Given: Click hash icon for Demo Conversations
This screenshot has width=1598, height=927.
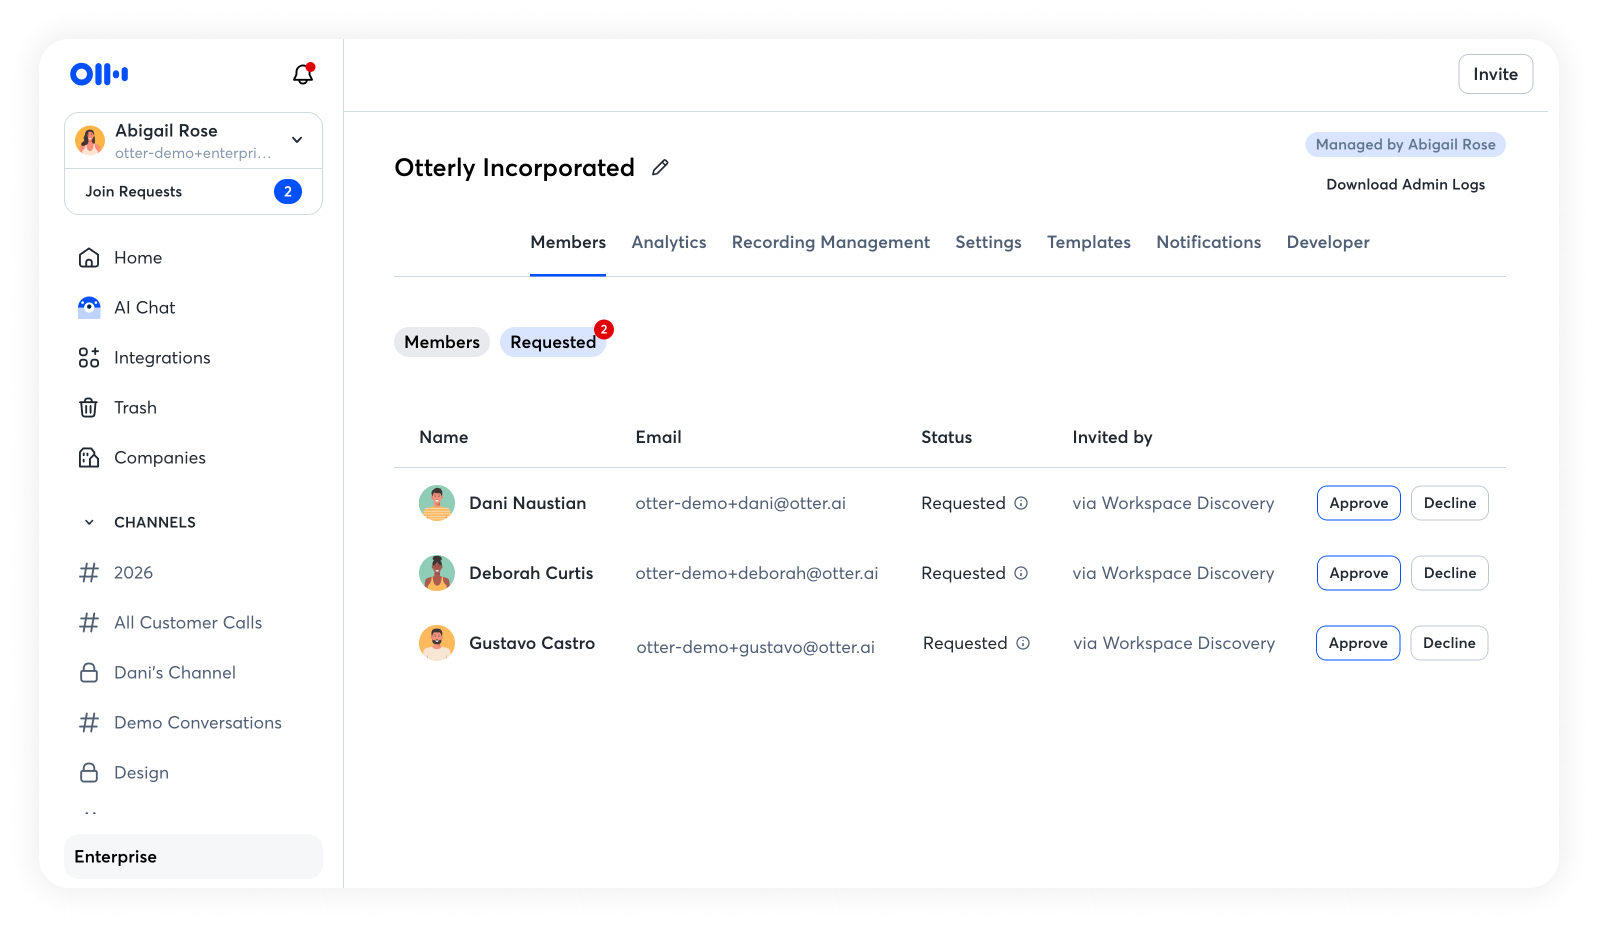Looking at the screenshot, I should 89,723.
